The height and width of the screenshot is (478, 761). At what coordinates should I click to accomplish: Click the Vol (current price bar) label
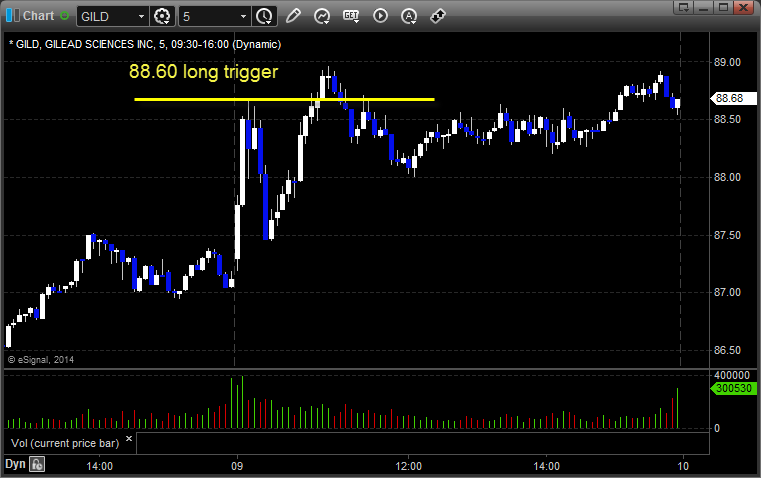point(65,443)
